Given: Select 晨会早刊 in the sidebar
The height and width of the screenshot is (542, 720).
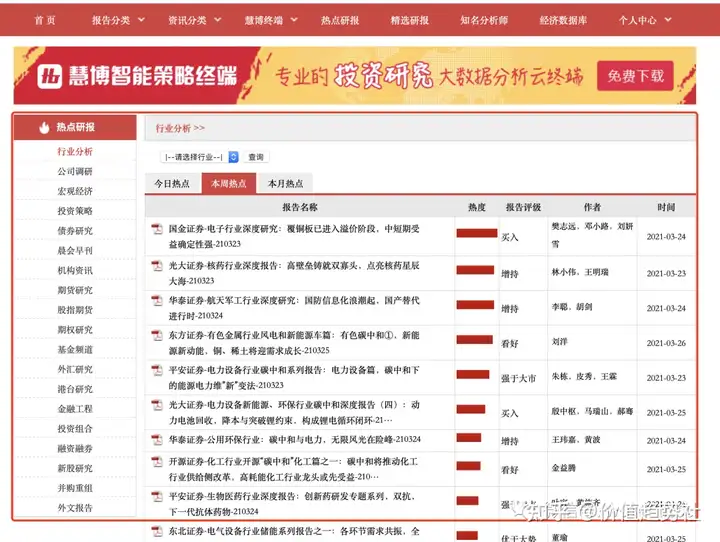Looking at the screenshot, I should pyautogui.click(x=75, y=250).
